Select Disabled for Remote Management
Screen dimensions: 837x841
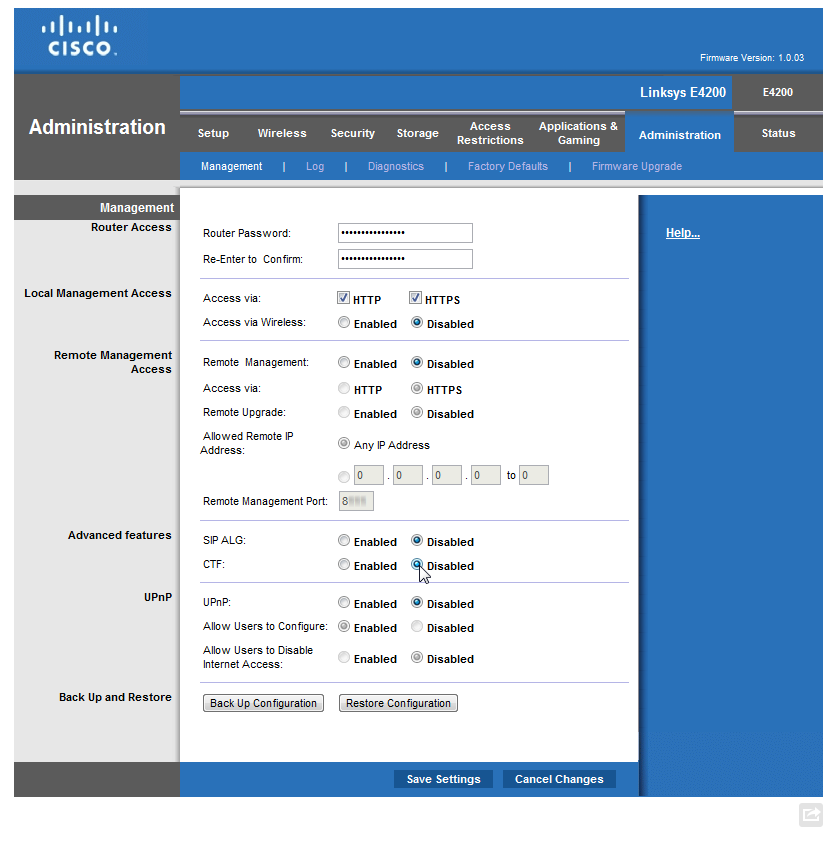pyautogui.click(x=417, y=363)
